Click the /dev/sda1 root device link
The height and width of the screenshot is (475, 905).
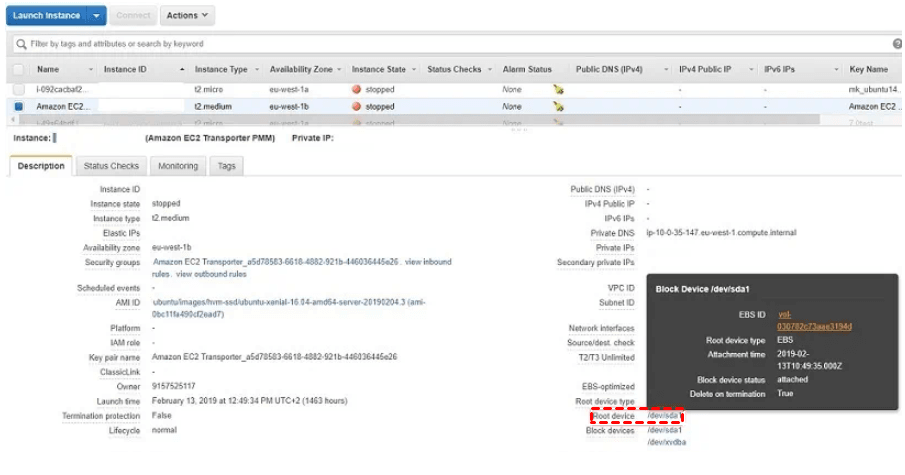[x=664, y=416]
